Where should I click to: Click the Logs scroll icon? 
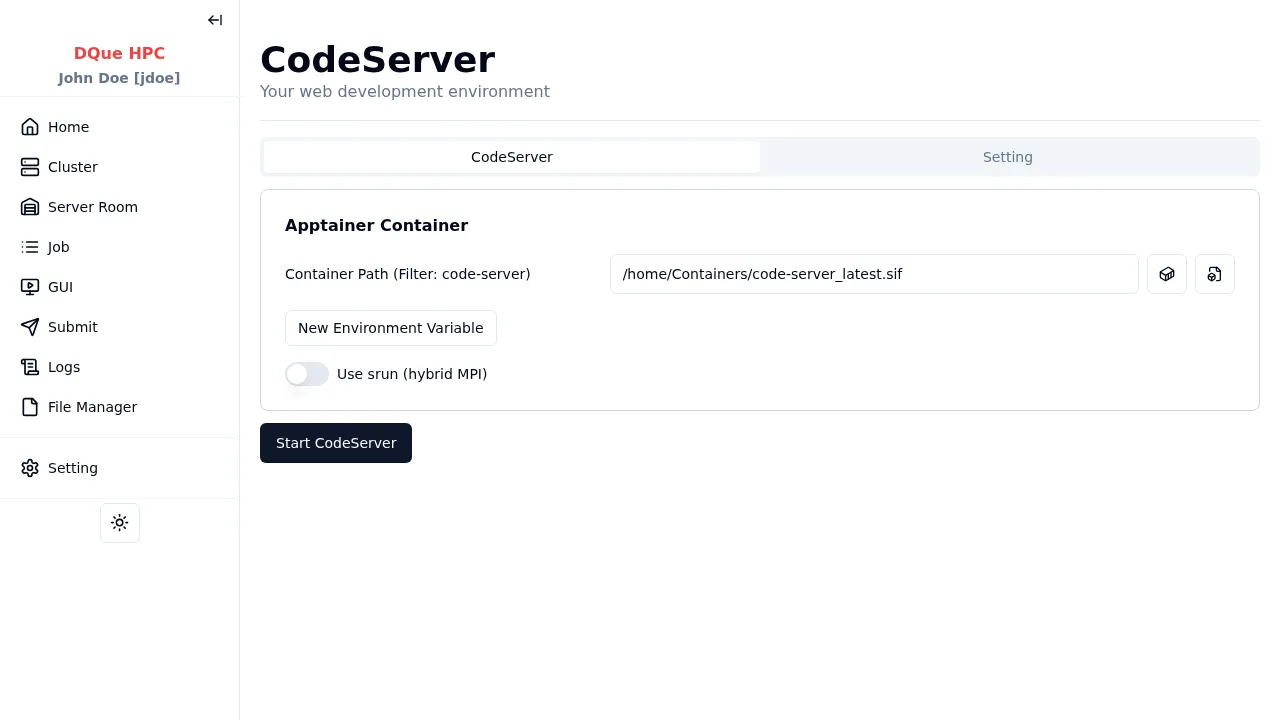pos(30,367)
